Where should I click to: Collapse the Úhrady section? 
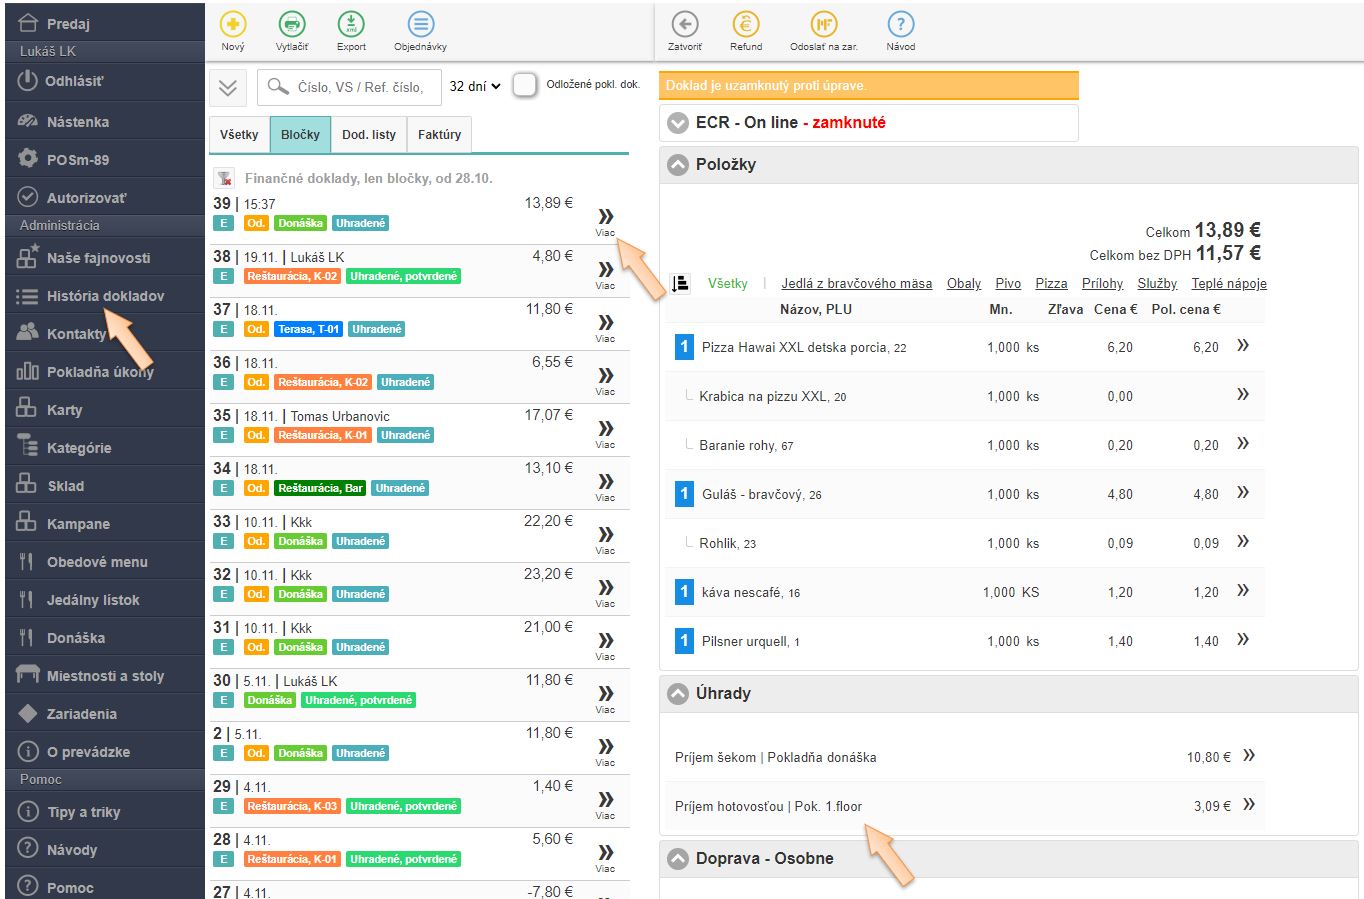point(678,694)
